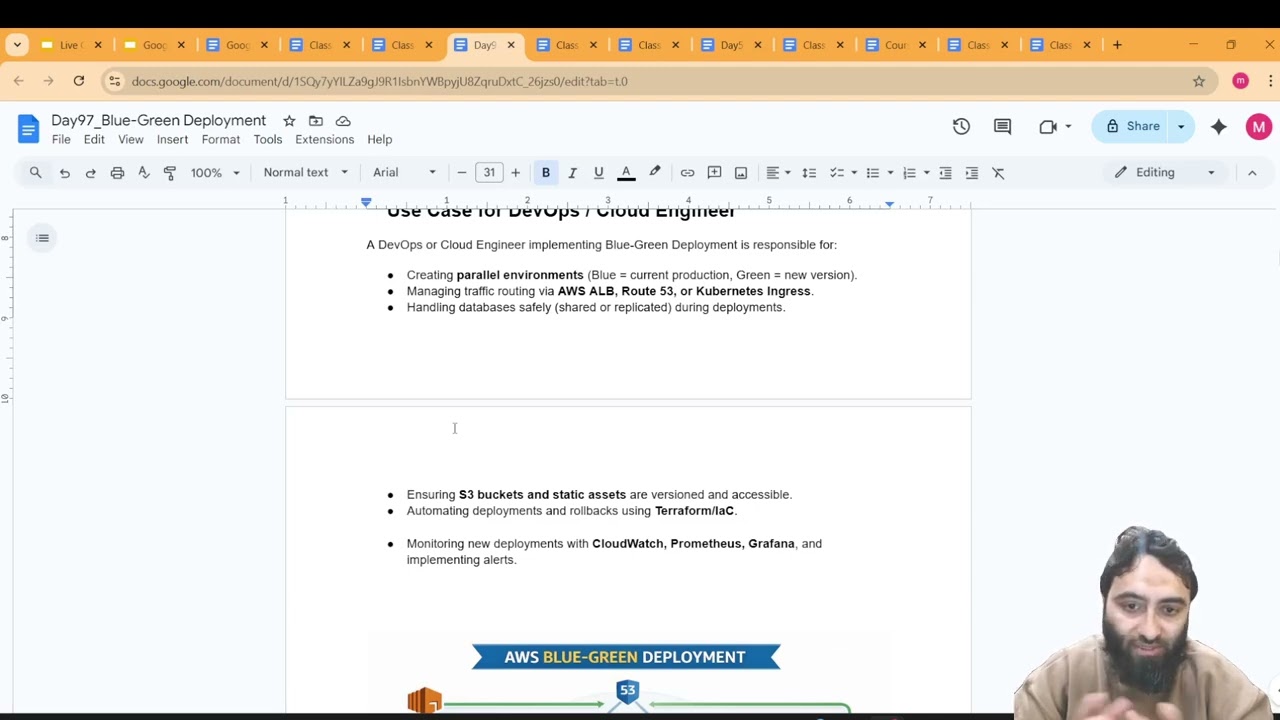The height and width of the screenshot is (720, 1280).
Task: Go back in the browser
Action: 19,81
